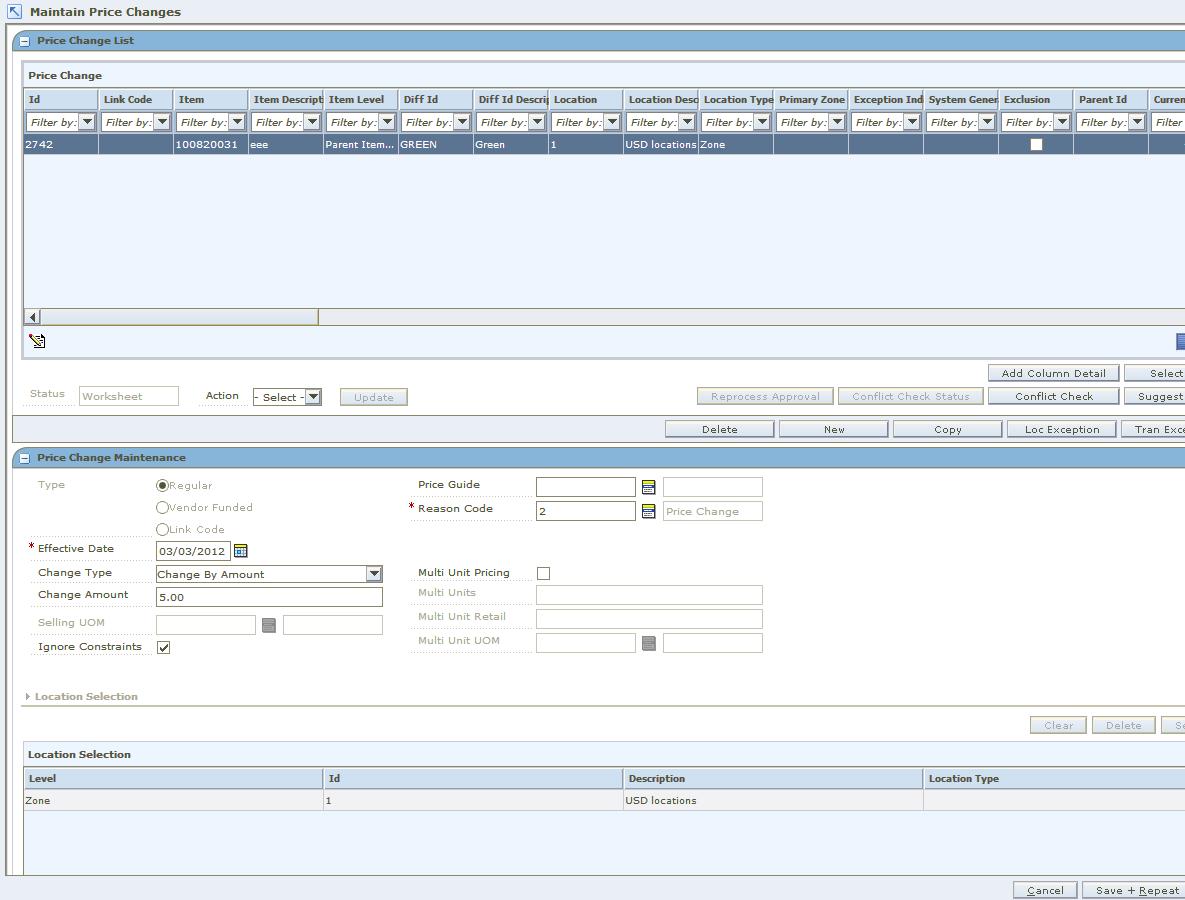
Task: Open the Location Type filter dropdown
Action: [762, 122]
